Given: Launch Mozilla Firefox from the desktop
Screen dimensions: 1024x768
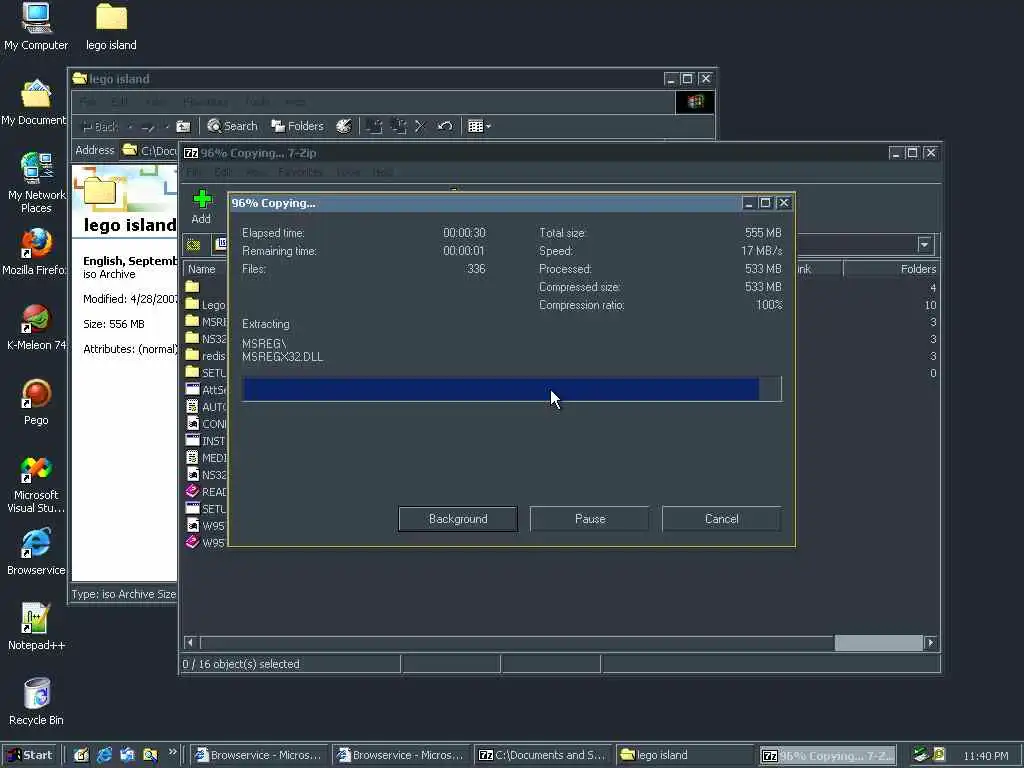Looking at the screenshot, I should click(x=34, y=252).
